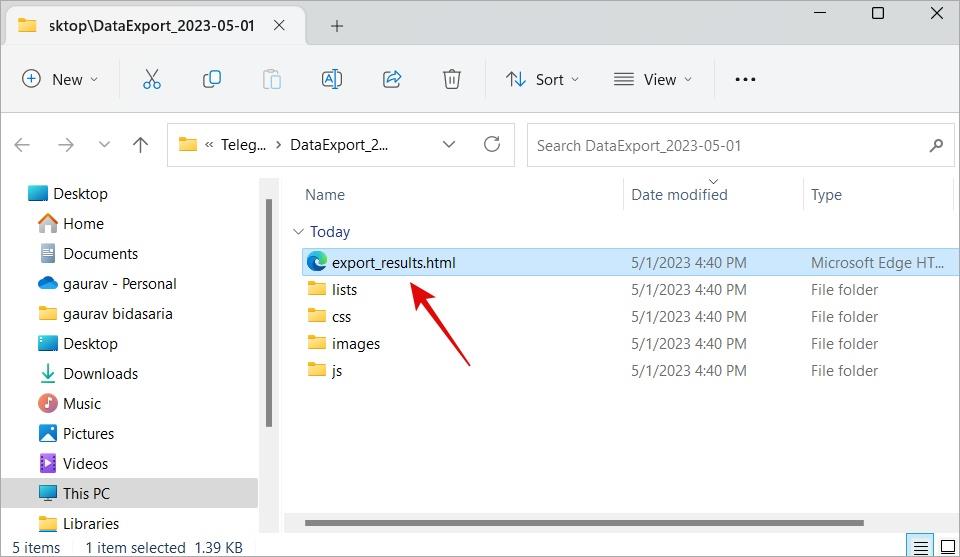Select the css folder name
960x557 pixels.
341,316
